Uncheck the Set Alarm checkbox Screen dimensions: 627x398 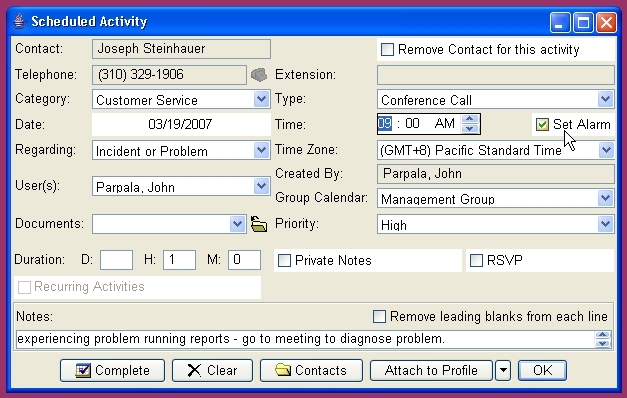[x=542, y=124]
